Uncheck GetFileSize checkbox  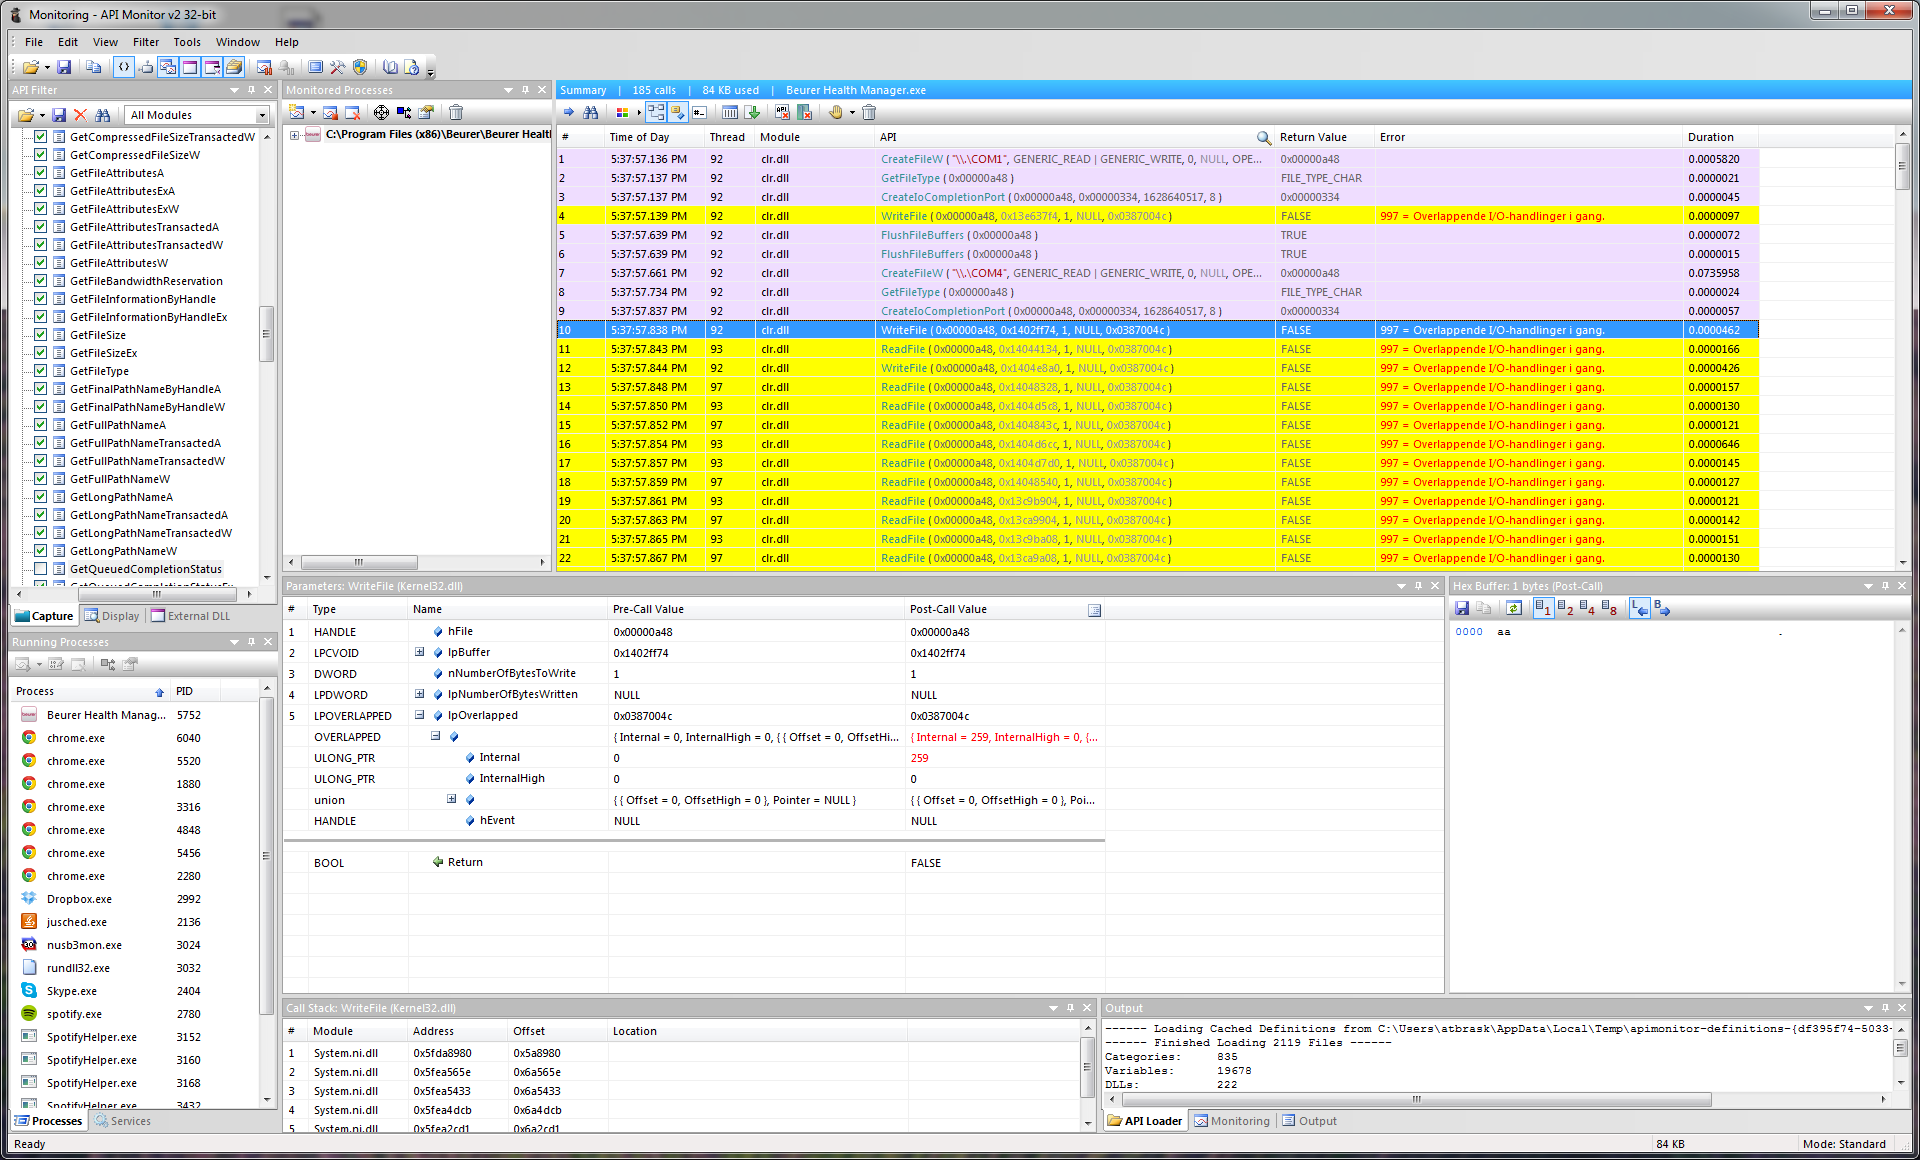(x=41, y=335)
